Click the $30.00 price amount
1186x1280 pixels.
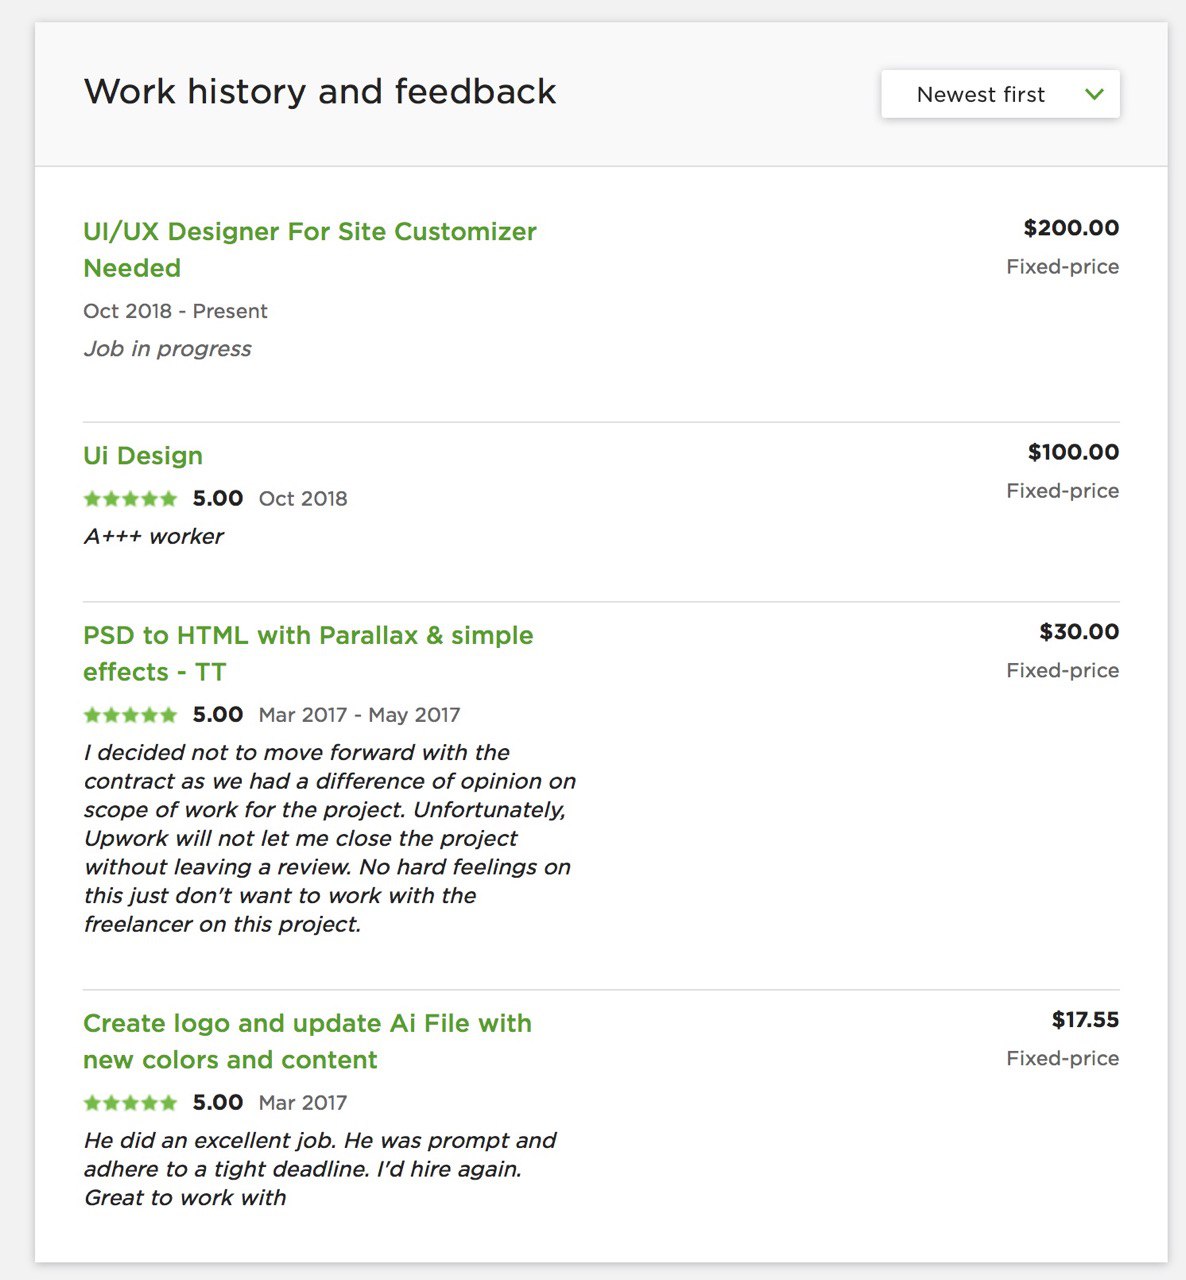tap(1079, 632)
